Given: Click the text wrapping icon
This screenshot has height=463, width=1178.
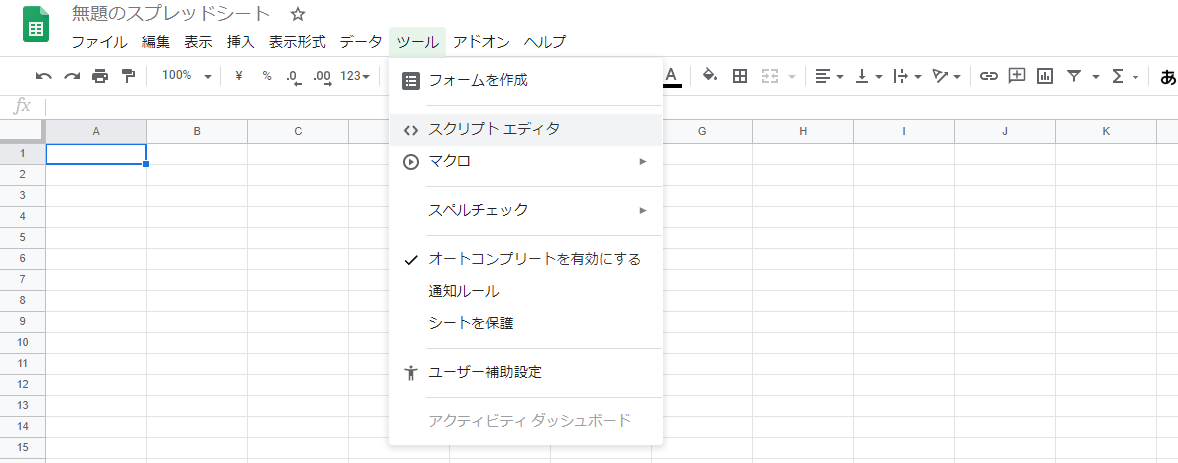Looking at the screenshot, I should click(901, 76).
